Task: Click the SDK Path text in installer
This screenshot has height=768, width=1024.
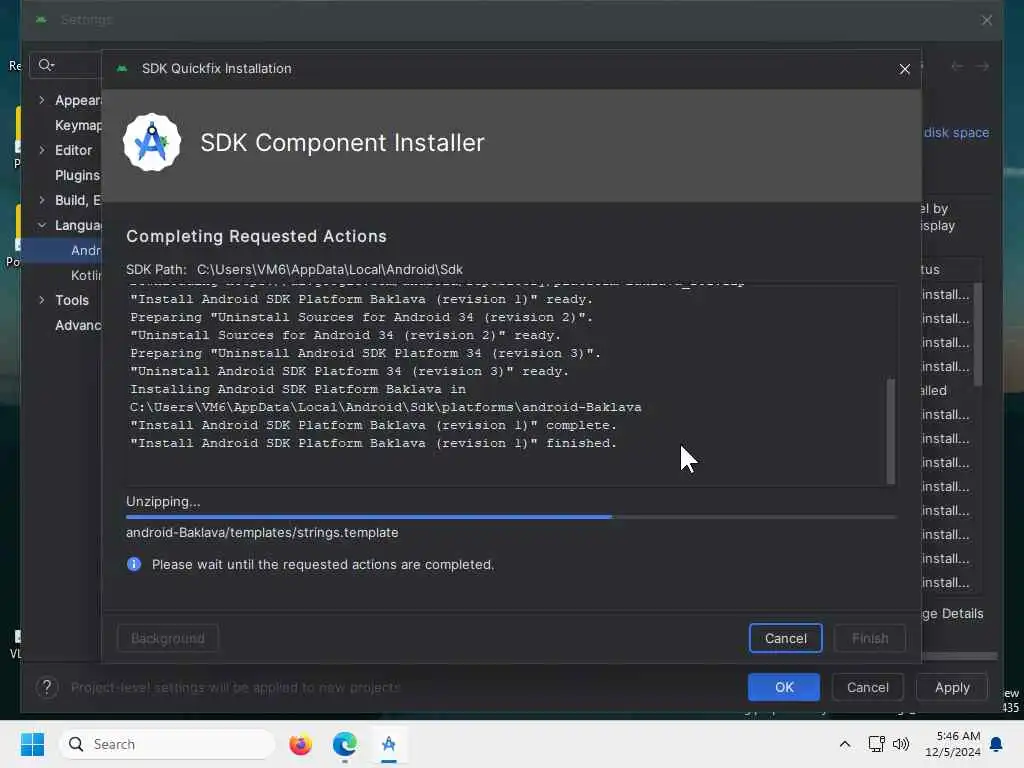Action: click(x=294, y=269)
